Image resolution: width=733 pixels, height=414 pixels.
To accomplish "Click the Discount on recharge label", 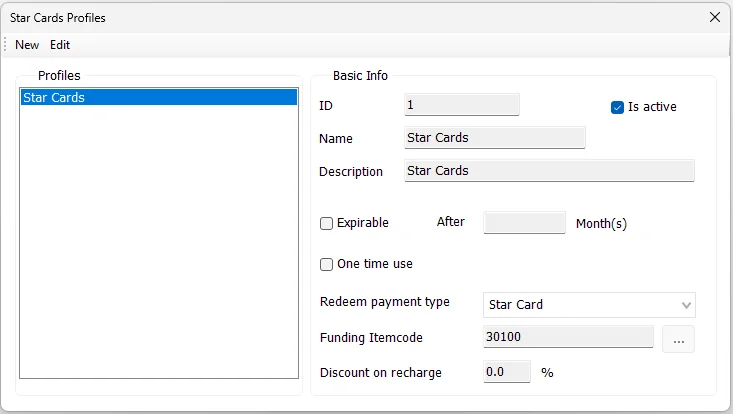I will [x=381, y=373].
